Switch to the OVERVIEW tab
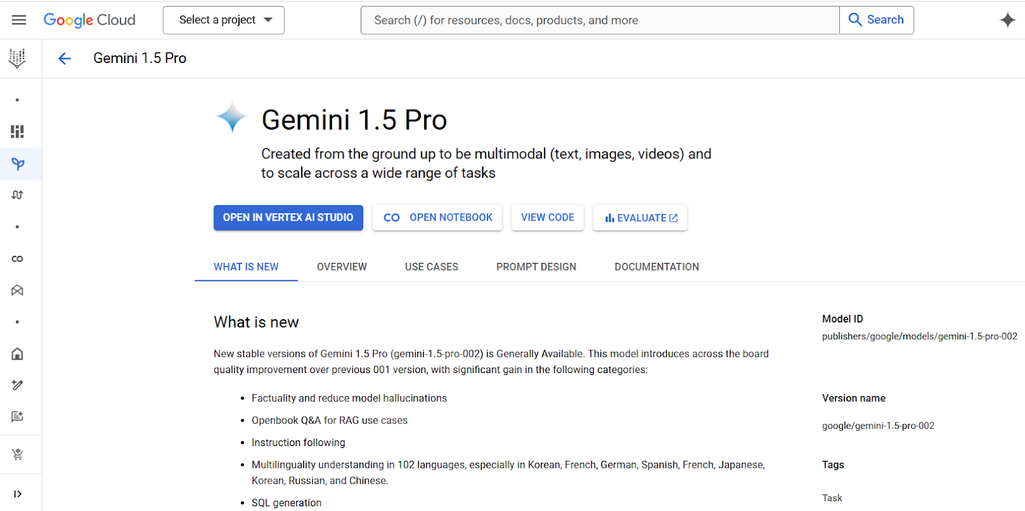Image resolution: width=1025 pixels, height=511 pixels. coord(342,267)
